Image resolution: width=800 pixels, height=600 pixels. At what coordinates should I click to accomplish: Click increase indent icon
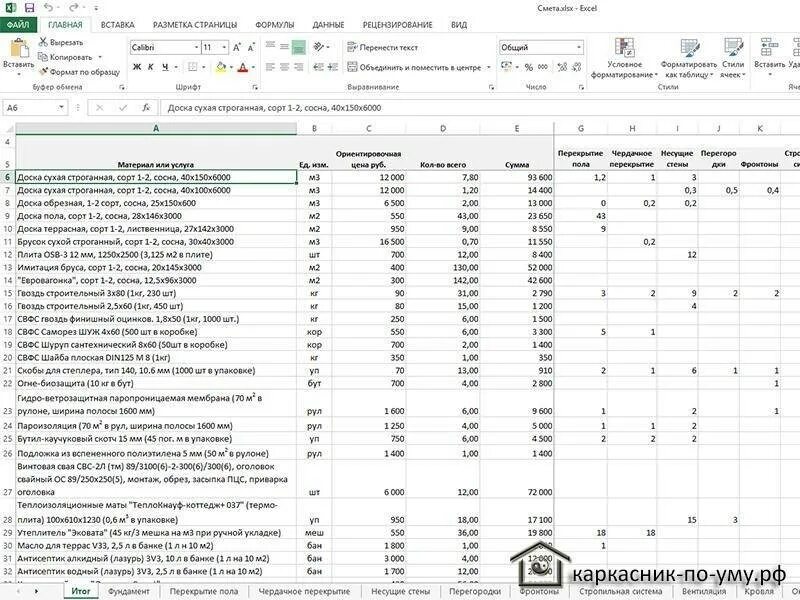tap(333, 67)
